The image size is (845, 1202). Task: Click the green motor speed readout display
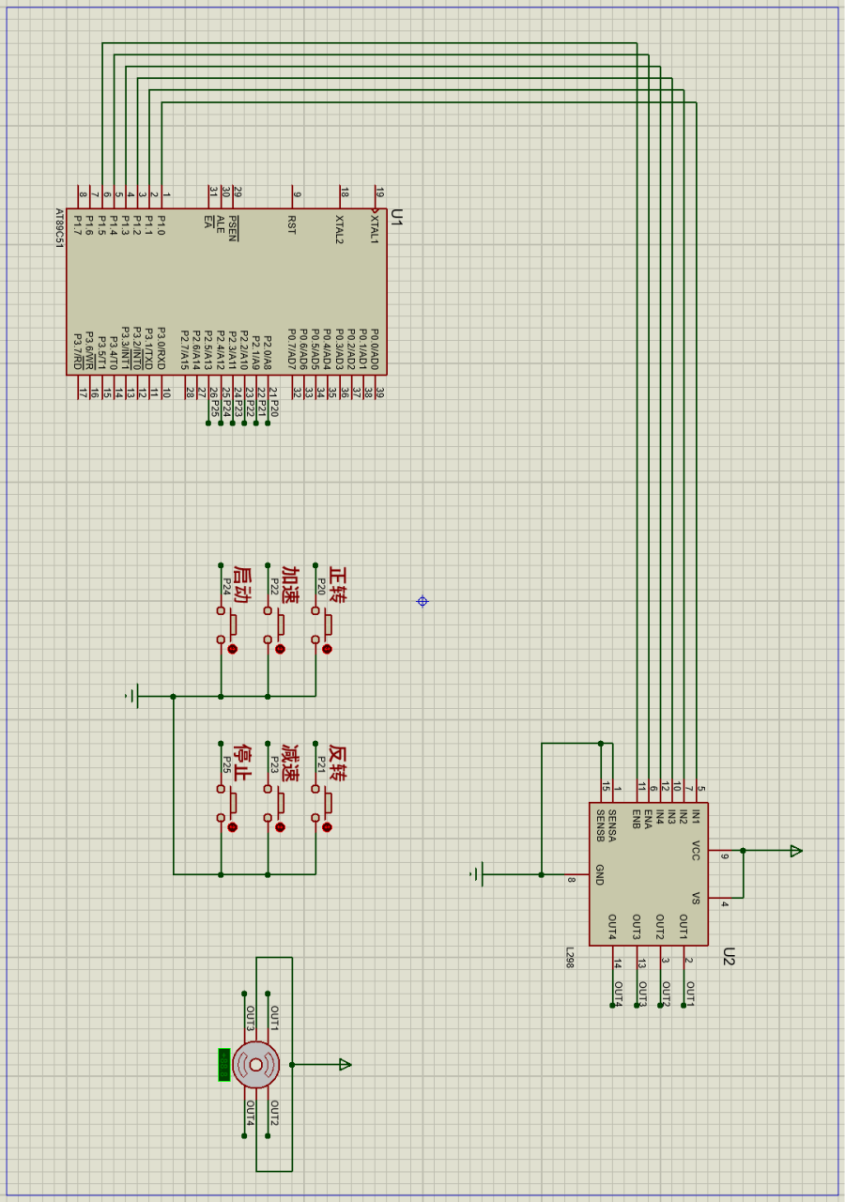coord(224,1064)
